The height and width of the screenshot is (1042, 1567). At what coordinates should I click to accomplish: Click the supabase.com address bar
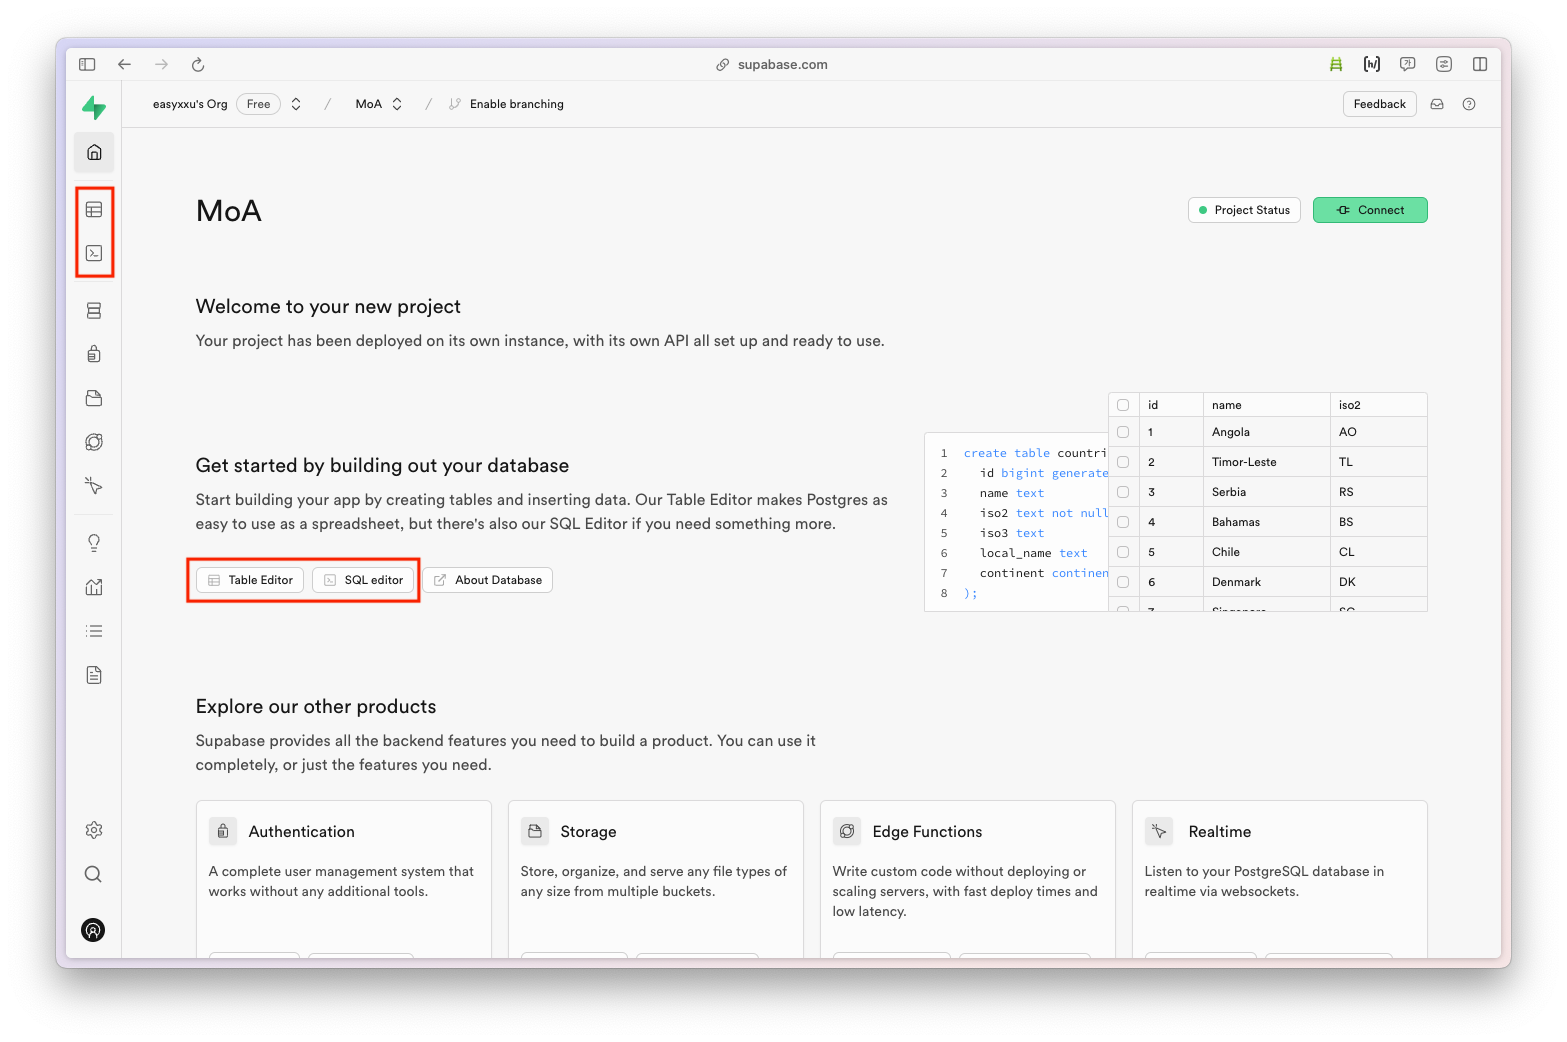coord(772,64)
